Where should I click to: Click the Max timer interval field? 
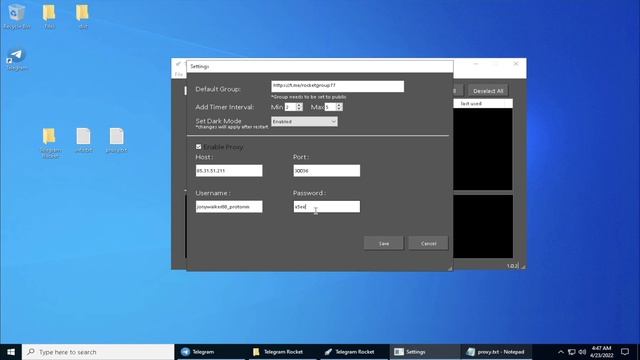tap(330, 107)
